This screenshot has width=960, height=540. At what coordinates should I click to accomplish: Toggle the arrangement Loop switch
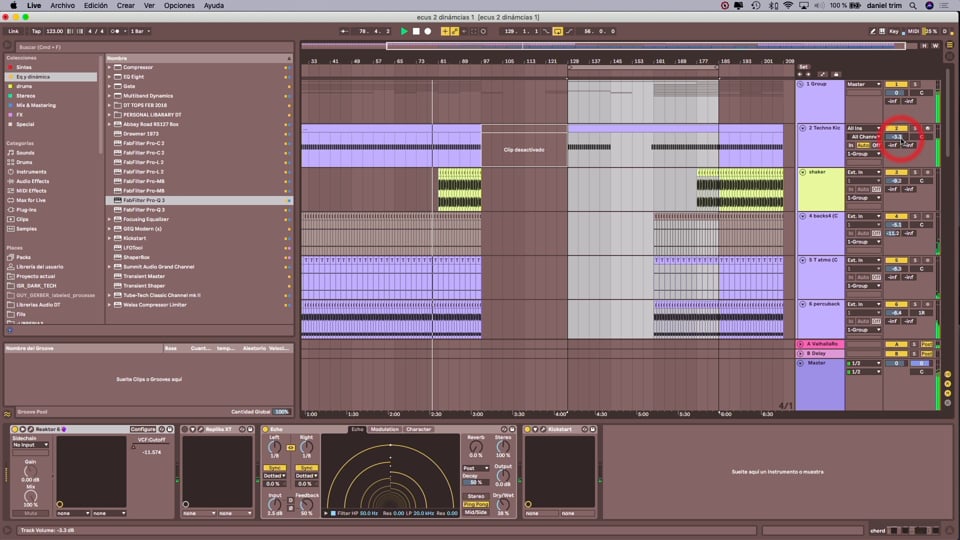[x=558, y=31]
